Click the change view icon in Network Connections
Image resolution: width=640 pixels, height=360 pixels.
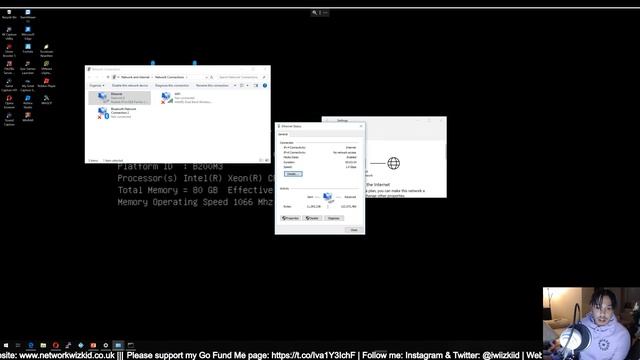(242, 85)
